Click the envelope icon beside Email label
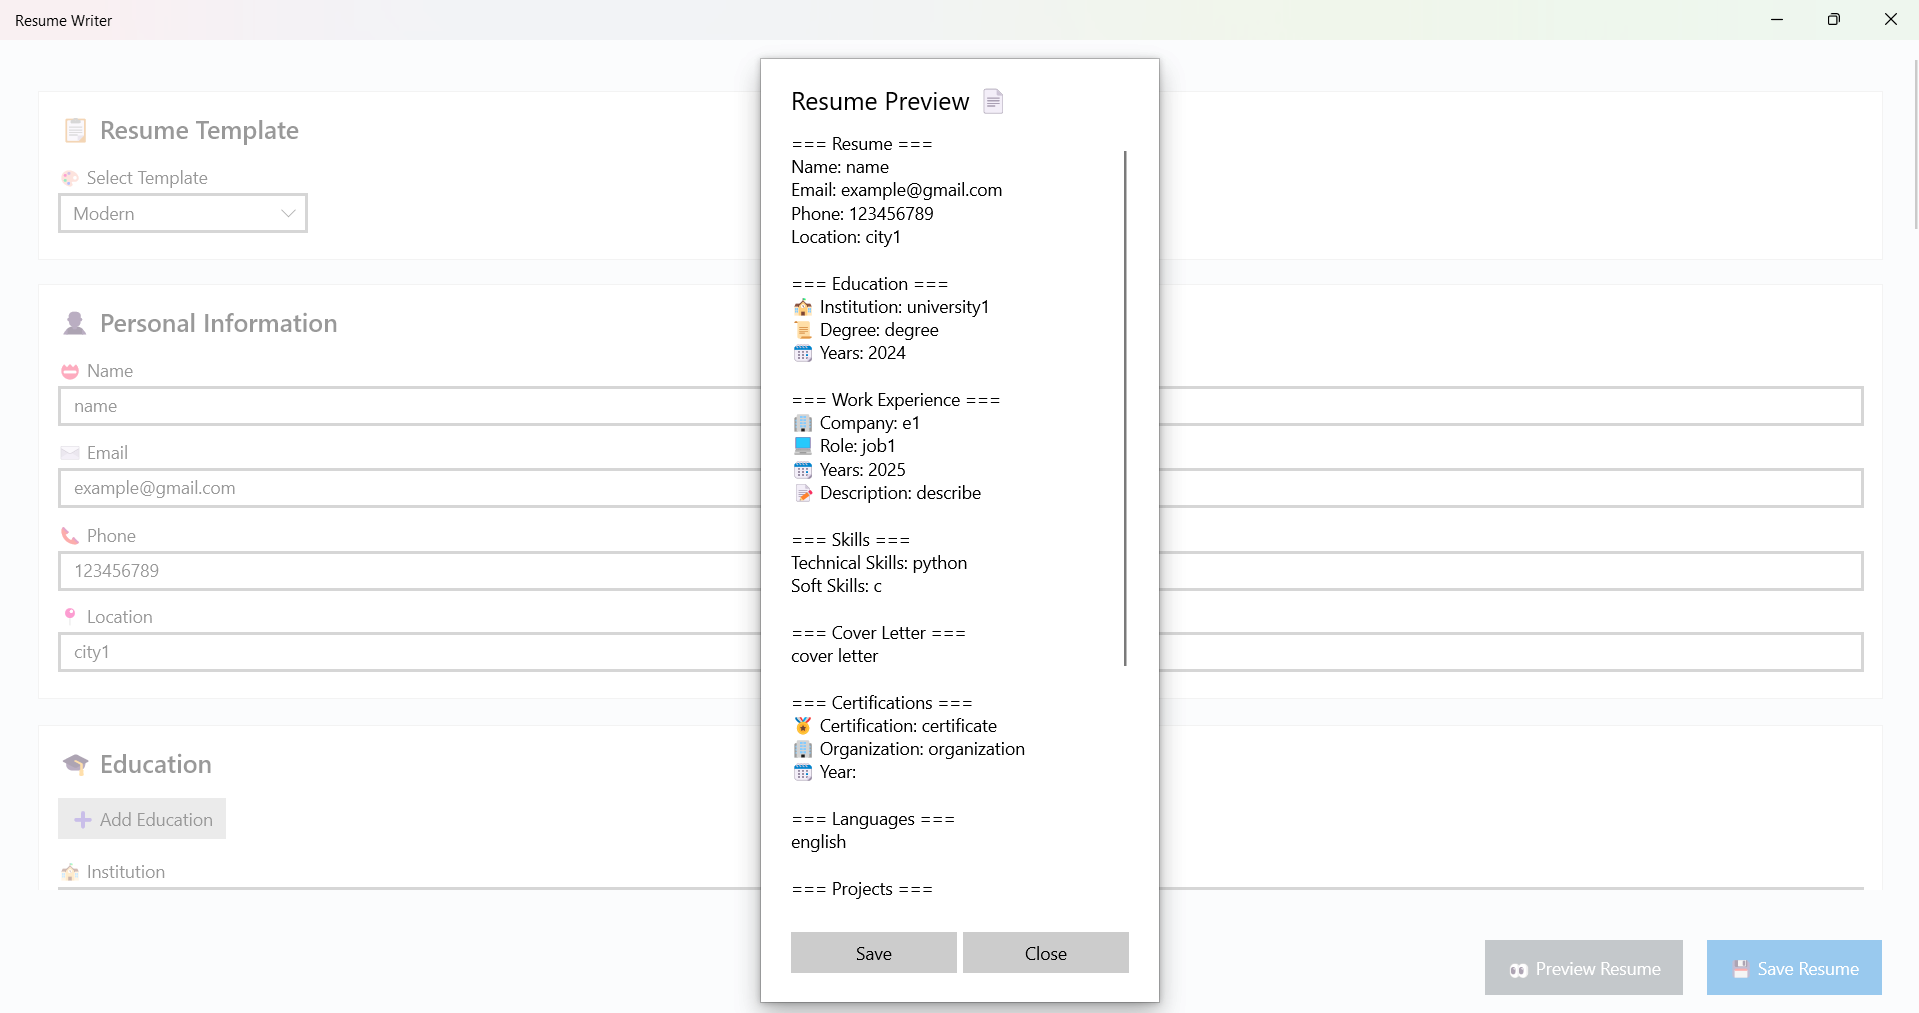1919x1013 pixels. click(x=70, y=453)
